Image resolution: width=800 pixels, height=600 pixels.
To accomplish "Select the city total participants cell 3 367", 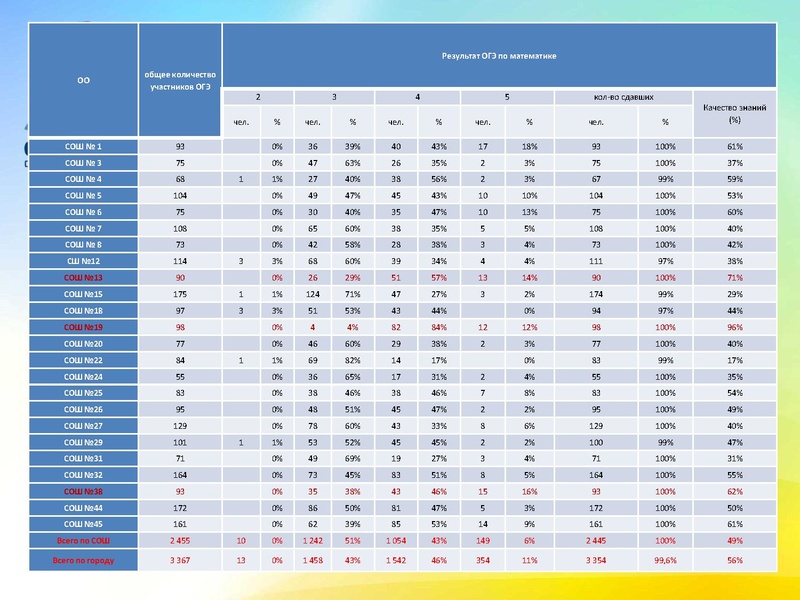I will click(180, 561).
